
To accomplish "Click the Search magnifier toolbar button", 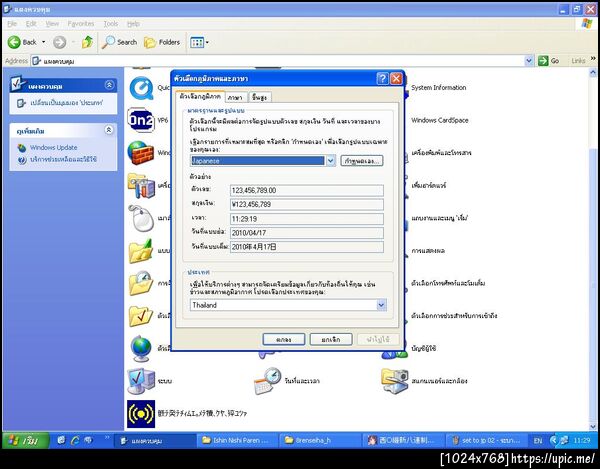I will pyautogui.click(x=119, y=42).
